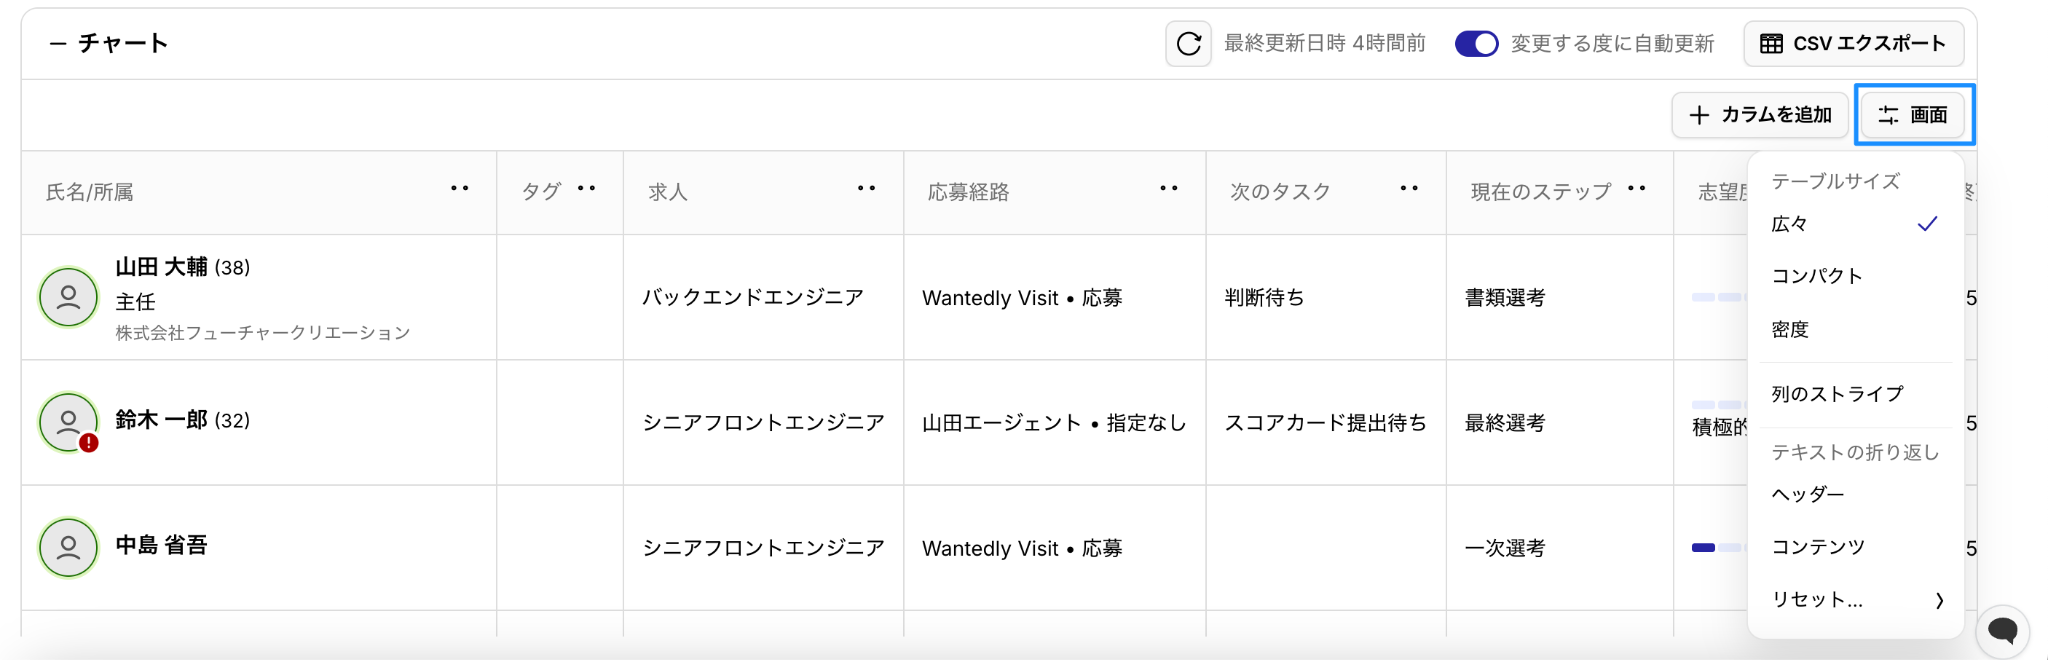Screen dimensions: 2048x660
Task: Select the コンパクト table size option
Action: [1817, 276]
